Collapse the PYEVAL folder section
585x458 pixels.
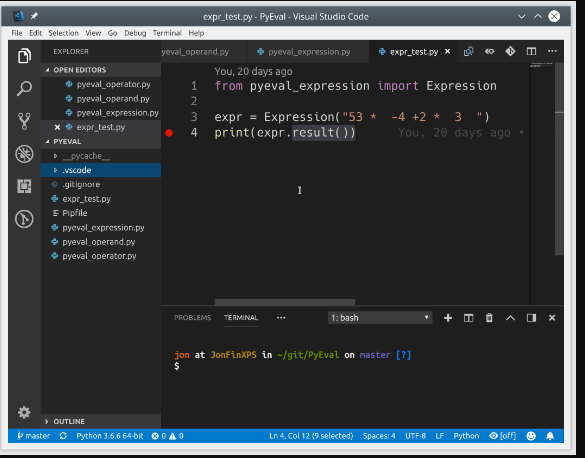101,141
